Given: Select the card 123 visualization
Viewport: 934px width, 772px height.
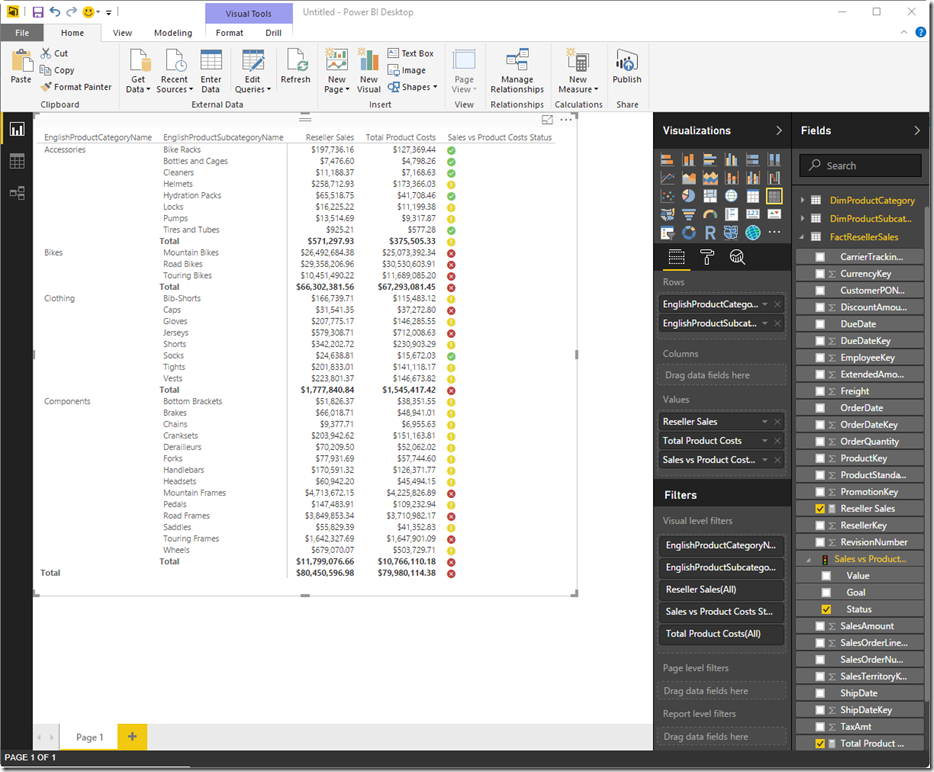Looking at the screenshot, I should click(x=753, y=214).
